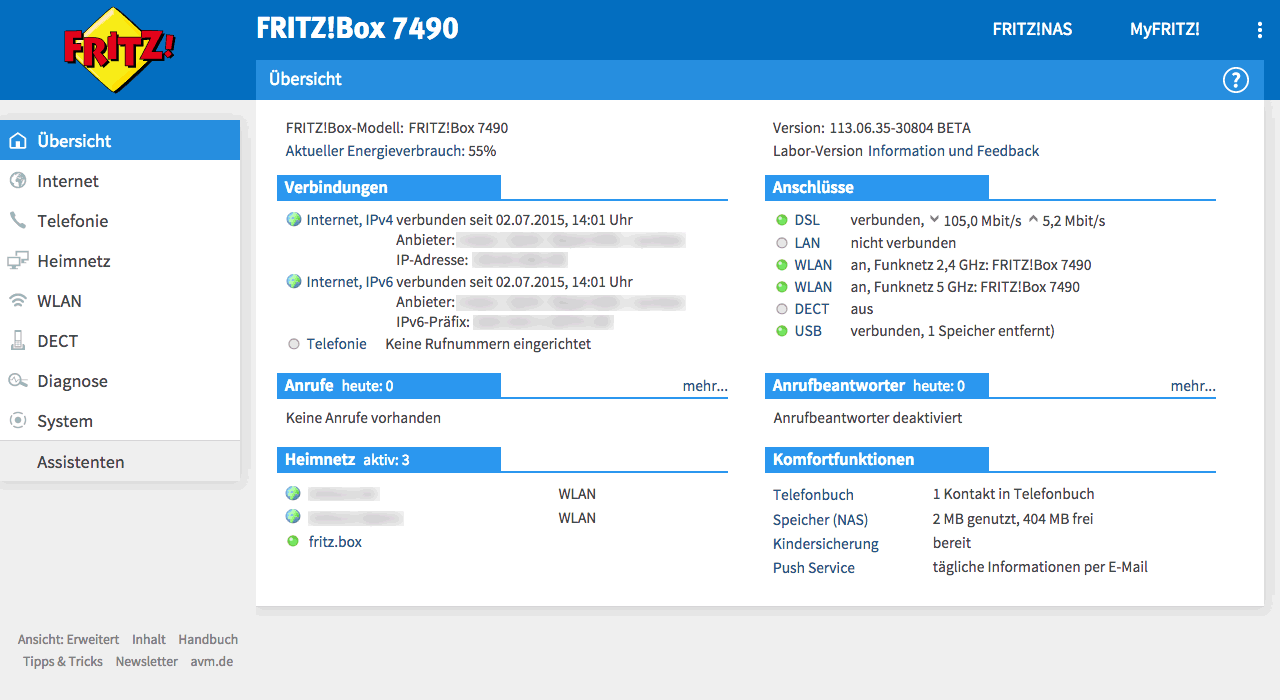
Task: Open the System menu item
Action: point(120,421)
